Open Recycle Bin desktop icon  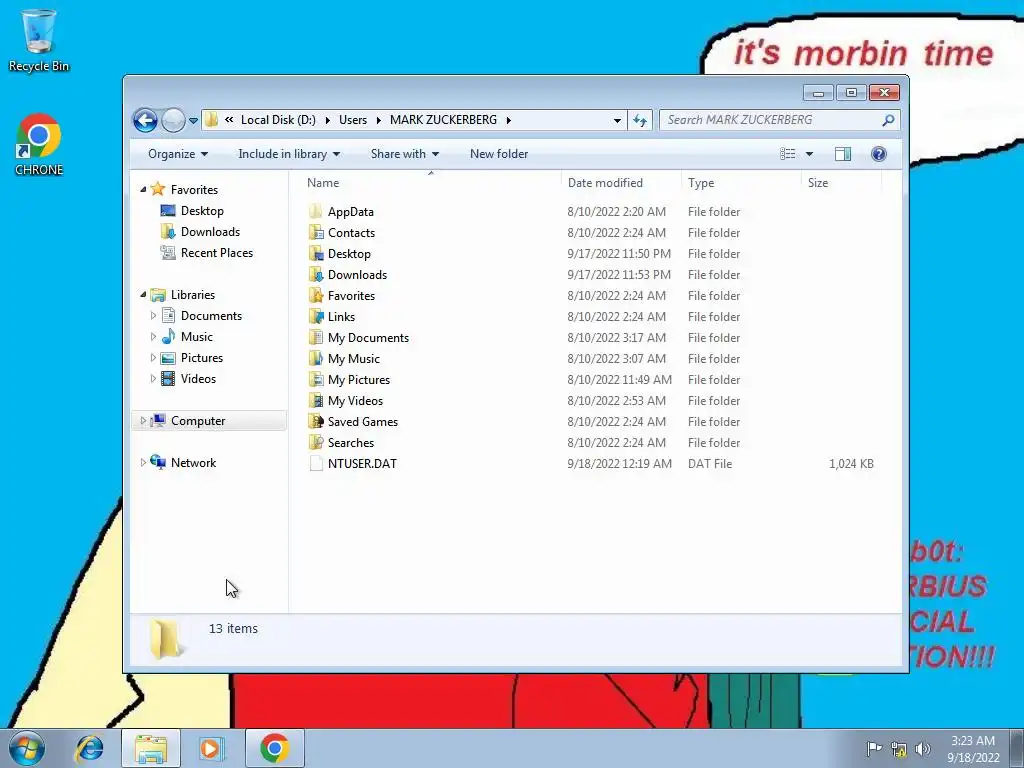39,40
